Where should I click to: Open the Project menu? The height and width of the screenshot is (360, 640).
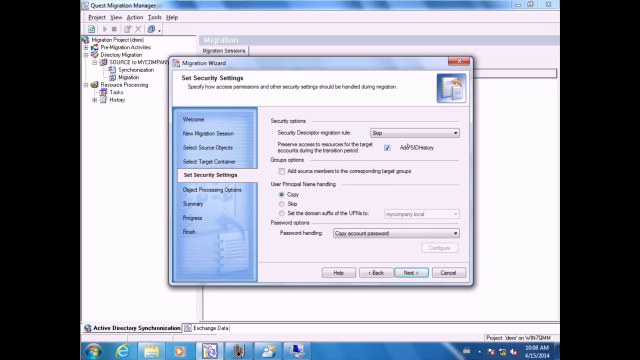[x=97, y=17]
